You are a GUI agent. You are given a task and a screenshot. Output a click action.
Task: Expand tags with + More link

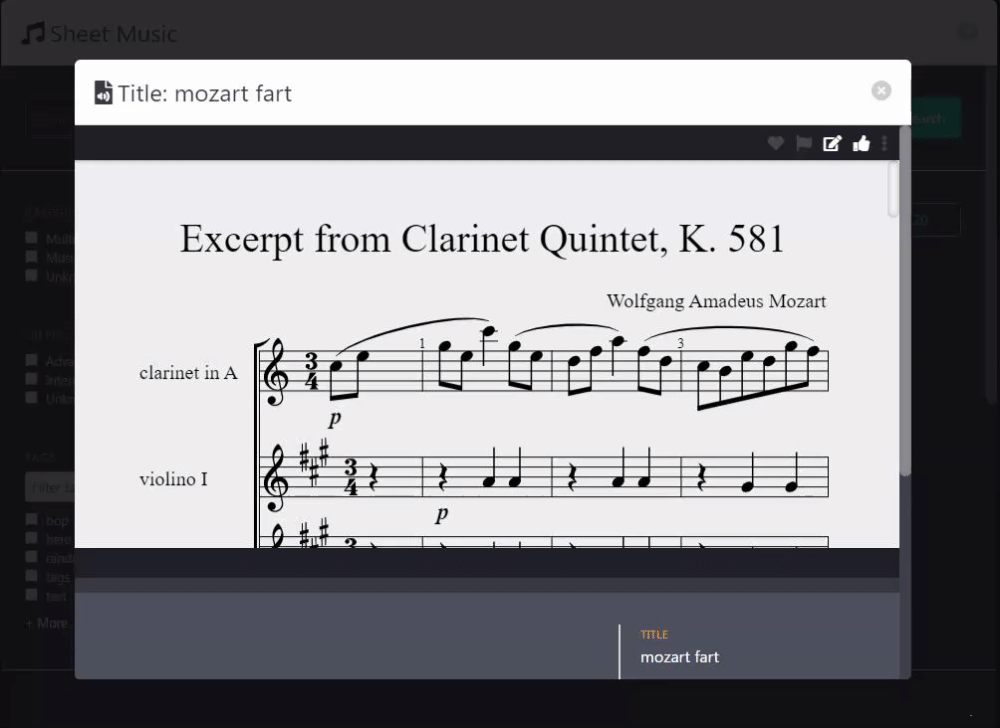click(47, 623)
